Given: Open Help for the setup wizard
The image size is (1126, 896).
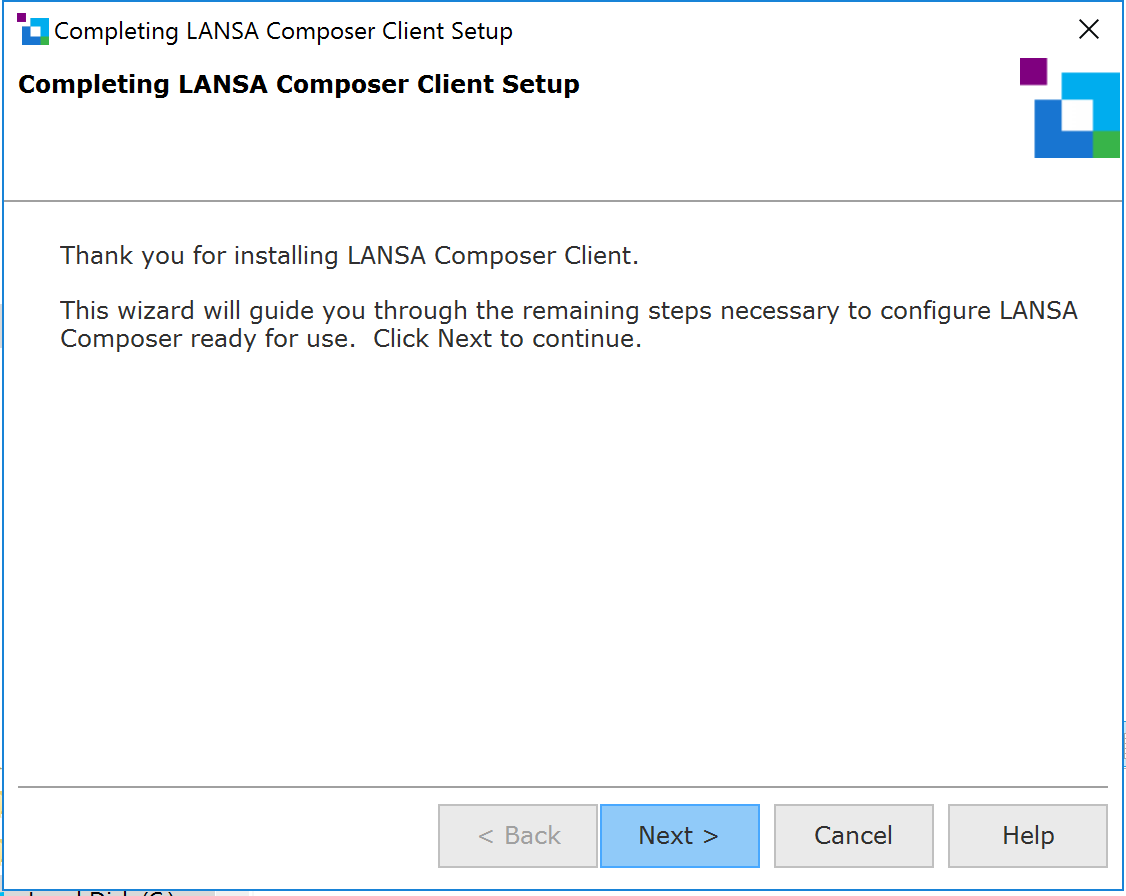Looking at the screenshot, I should coord(1027,836).
